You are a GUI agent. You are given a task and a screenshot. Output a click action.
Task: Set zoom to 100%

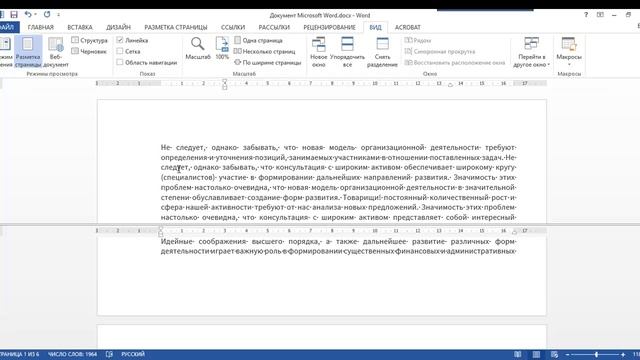pyautogui.click(x=222, y=49)
